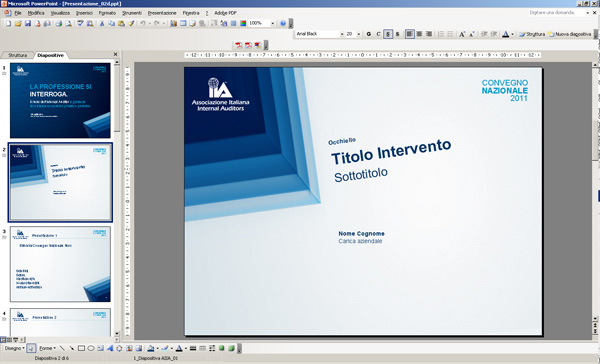Click the Save floppy disk icon
Image resolution: width=600 pixels, height=364 pixels.
(x=28, y=23)
